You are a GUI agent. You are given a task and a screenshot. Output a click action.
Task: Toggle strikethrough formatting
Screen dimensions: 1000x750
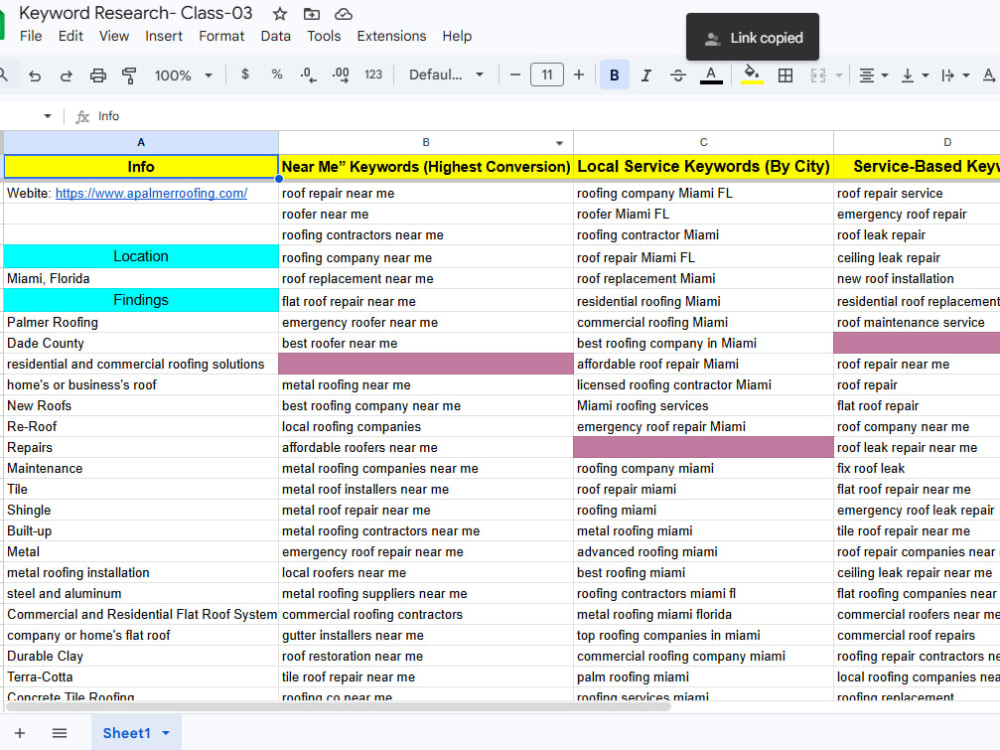[x=678, y=75]
